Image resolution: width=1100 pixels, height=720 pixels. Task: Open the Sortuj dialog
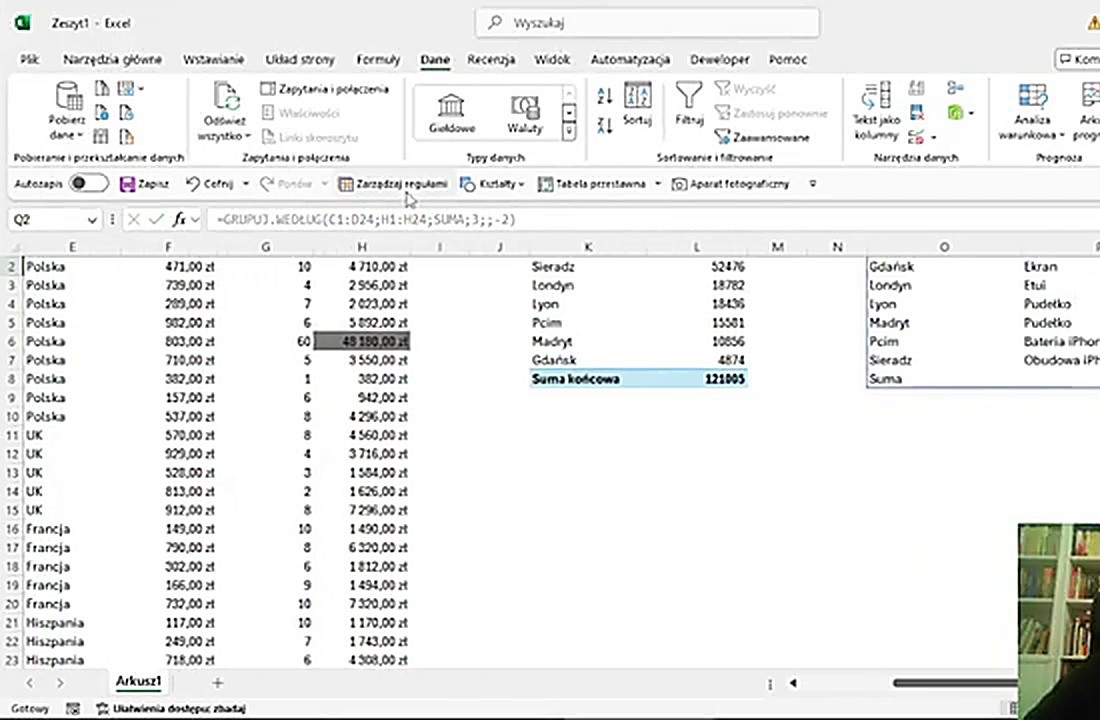click(637, 104)
